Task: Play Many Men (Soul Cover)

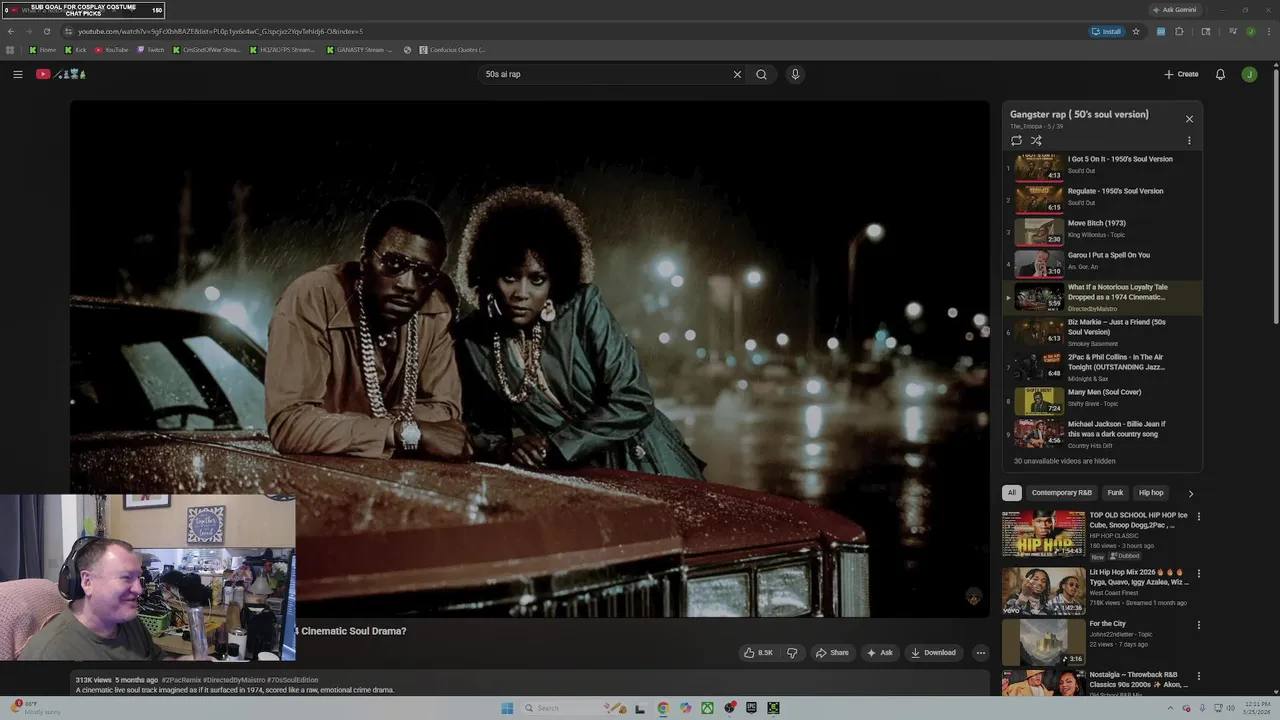Action: tap(1102, 400)
